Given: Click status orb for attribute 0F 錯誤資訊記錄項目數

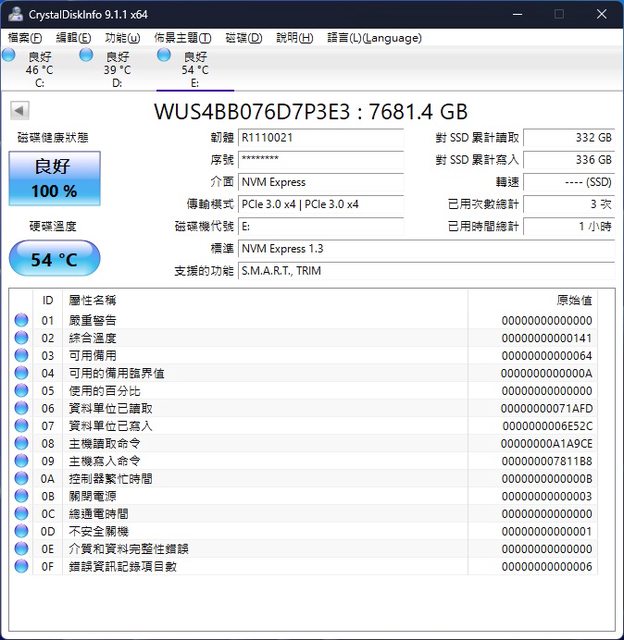Looking at the screenshot, I should point(21,566).
